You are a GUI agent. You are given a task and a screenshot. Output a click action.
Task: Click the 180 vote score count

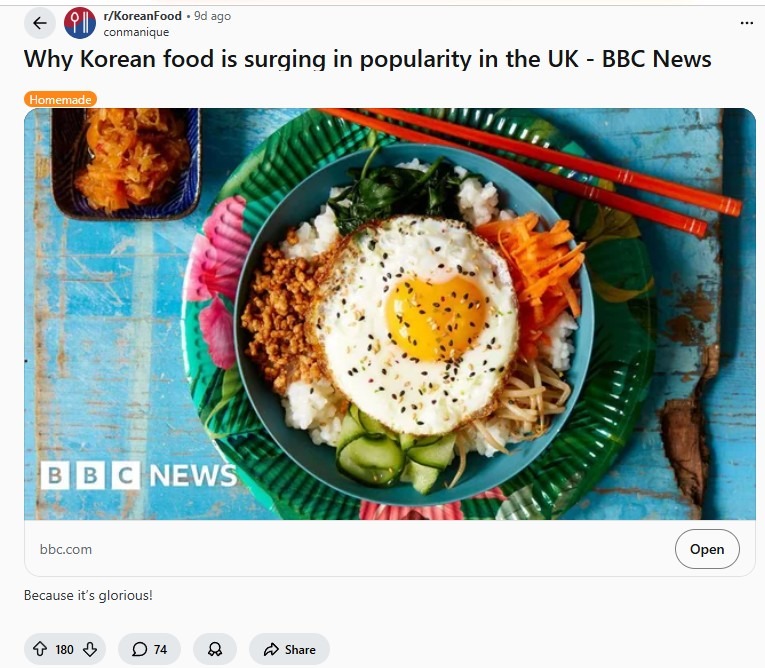pyautogui.click(x=64, y=649)
